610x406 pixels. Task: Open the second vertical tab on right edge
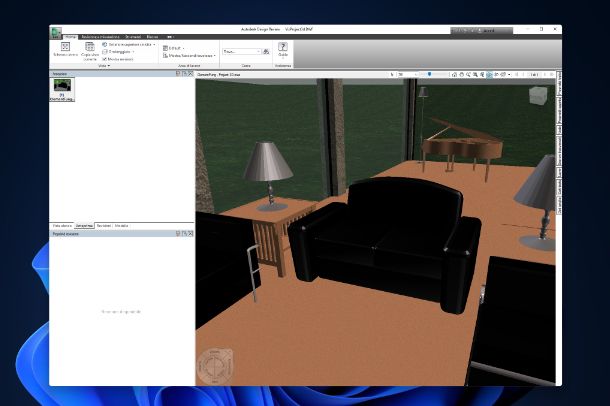559,110
